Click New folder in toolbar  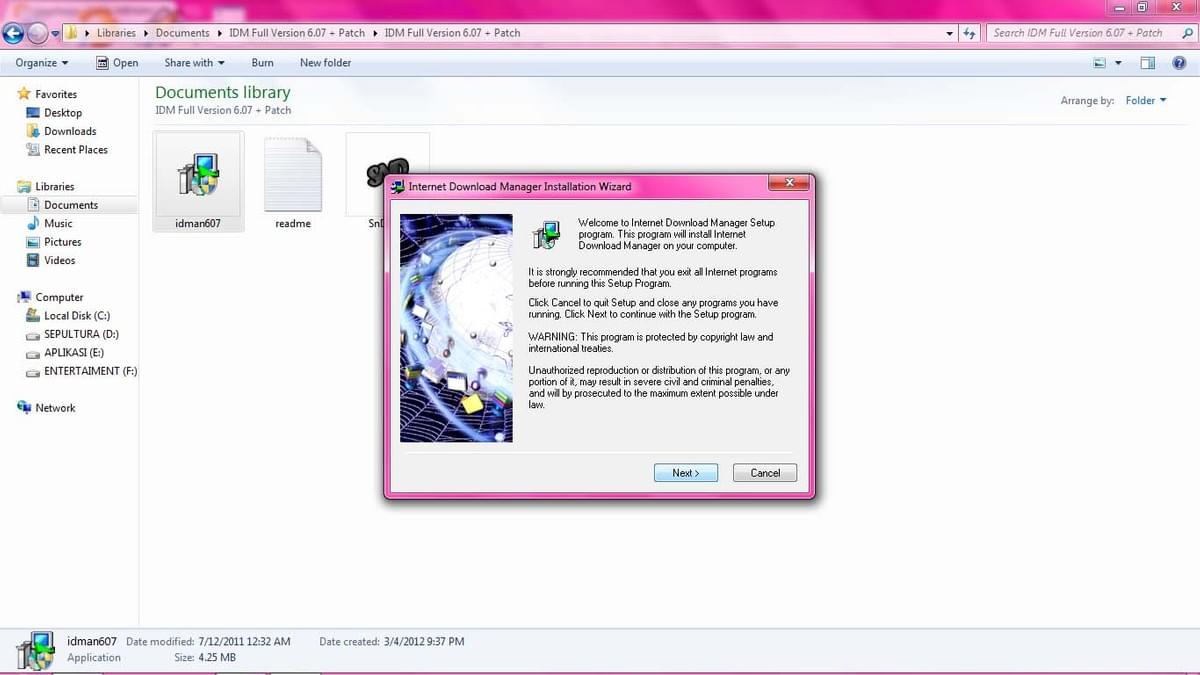(x=325, y=63)
